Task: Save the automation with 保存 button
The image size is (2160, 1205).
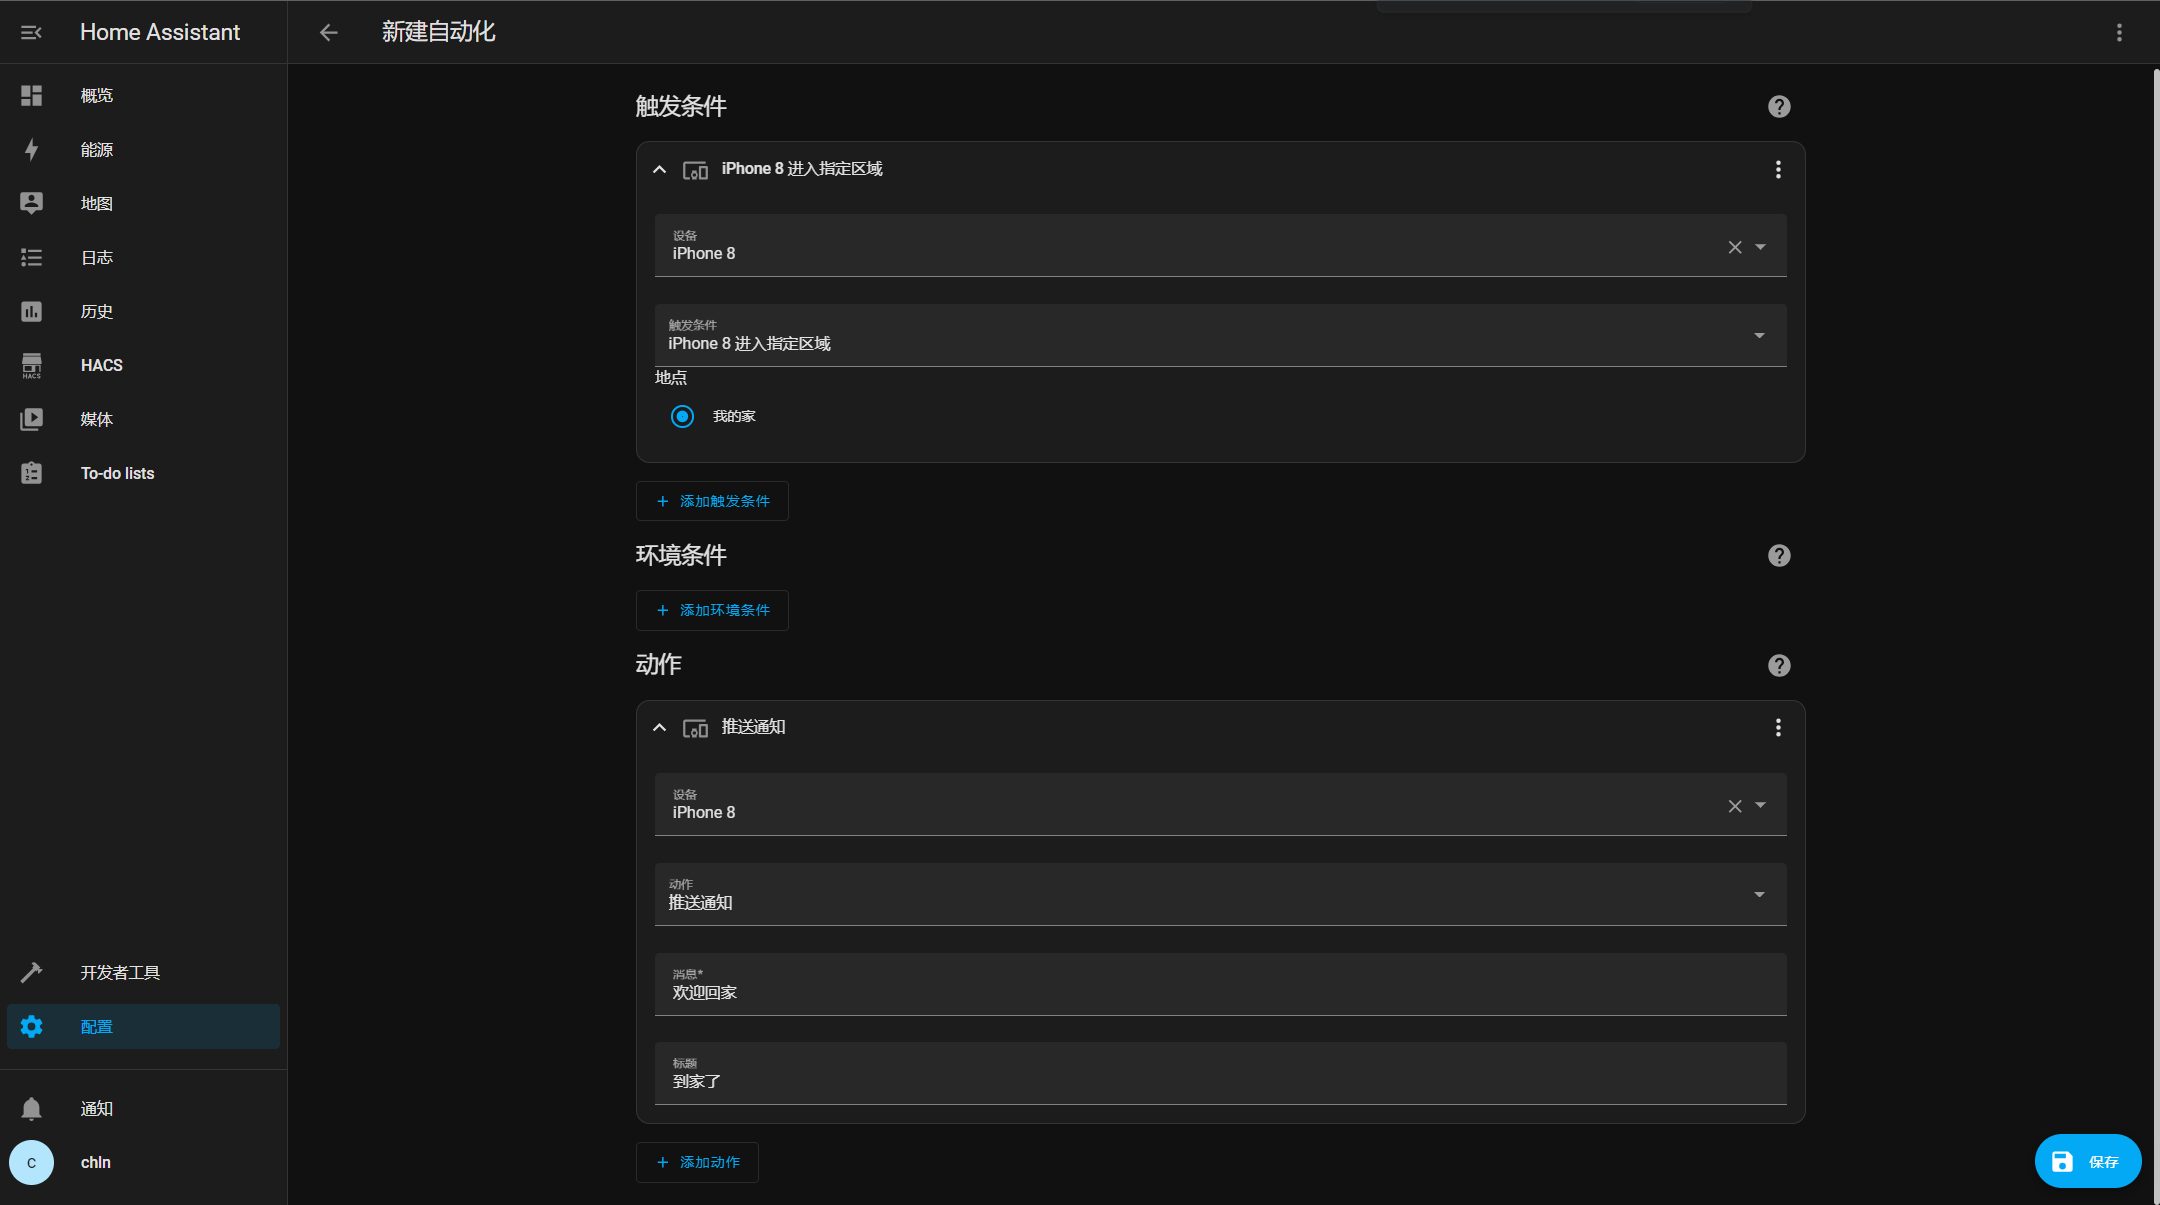Action: pos(2088,1161)
